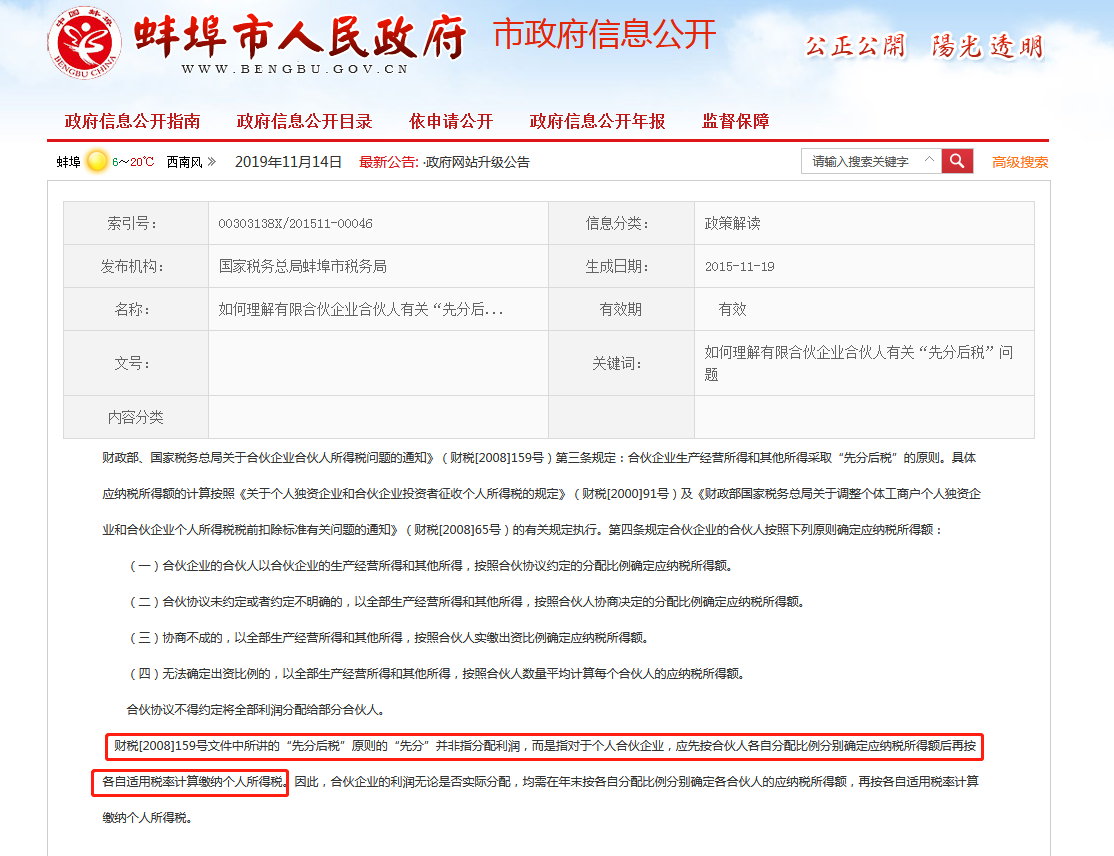Click the 政策解读 category value

(x=732, y=223)
